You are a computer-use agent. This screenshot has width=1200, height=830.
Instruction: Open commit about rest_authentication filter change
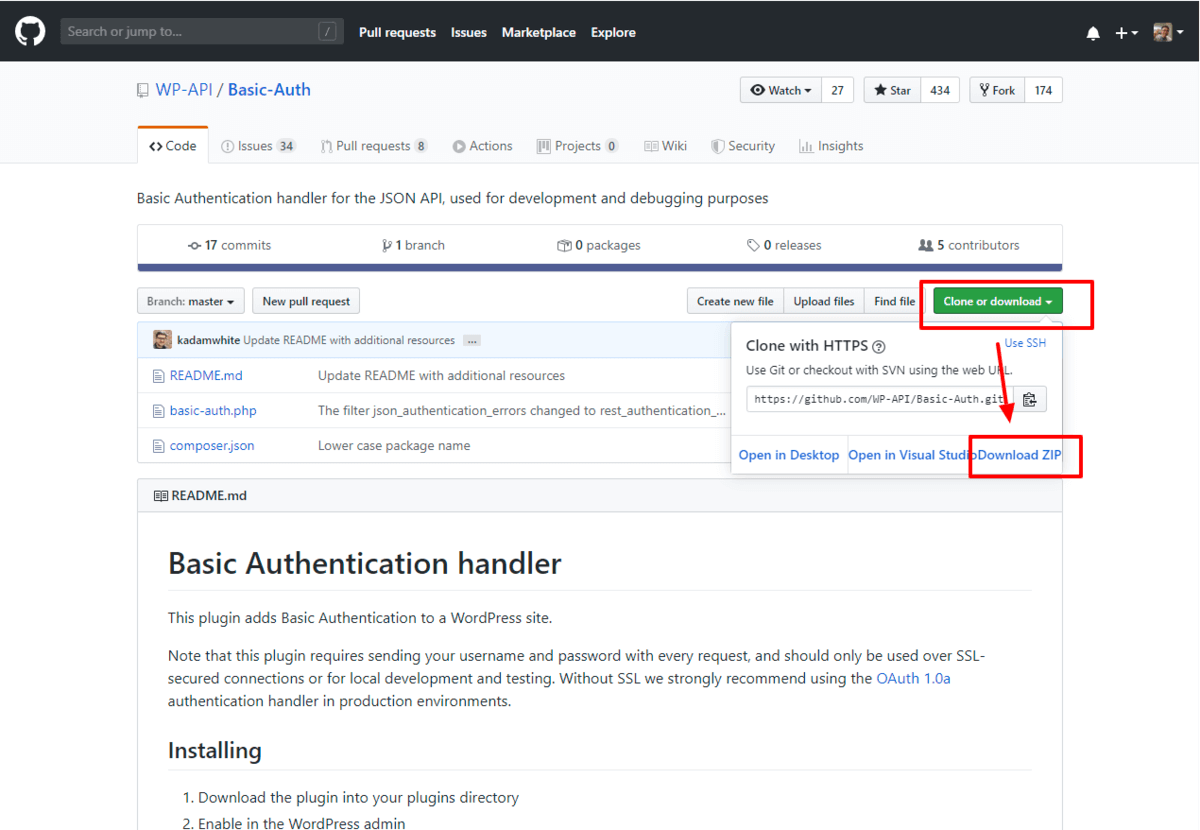pos(522,411)
